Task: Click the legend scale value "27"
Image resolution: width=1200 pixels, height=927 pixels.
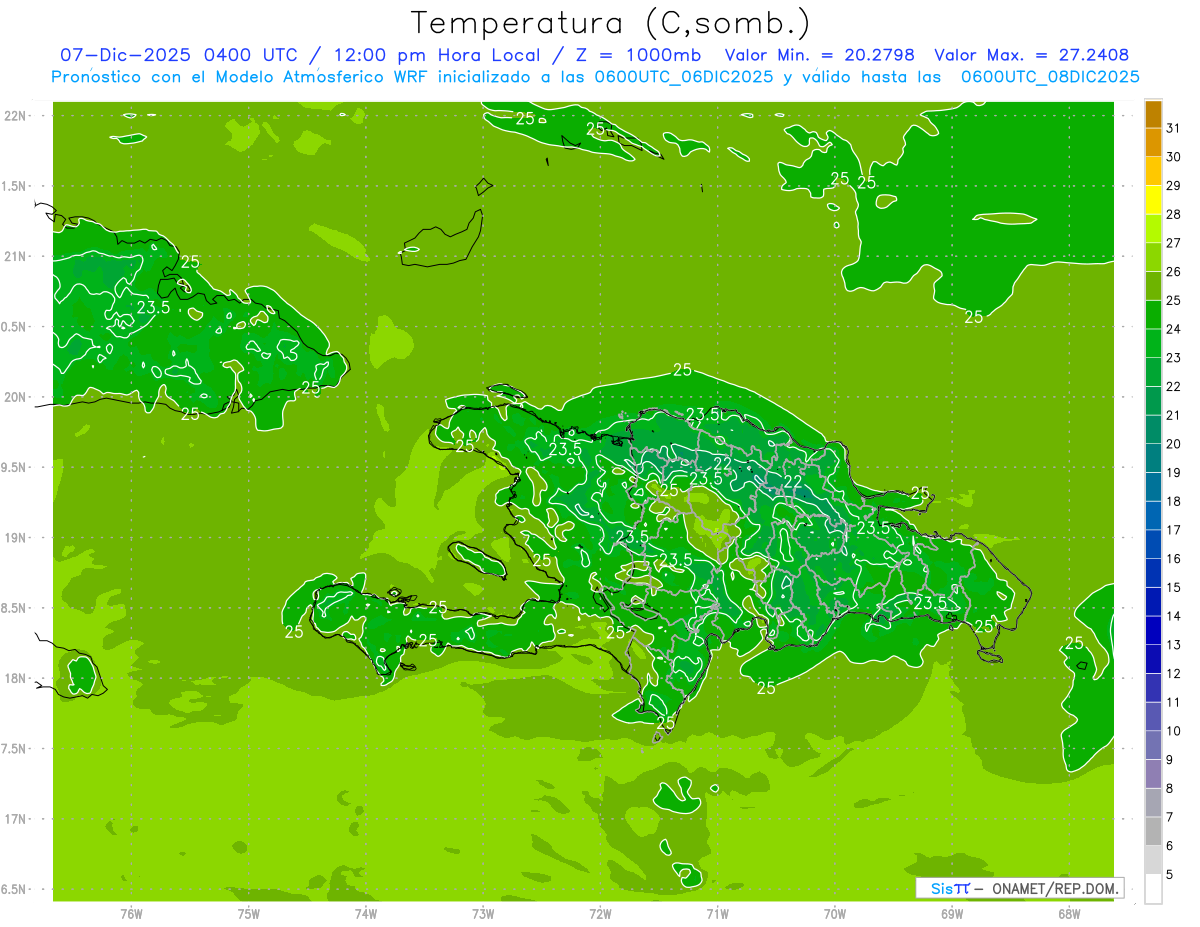Action: pyautogui.click(x=1174, y=243)
